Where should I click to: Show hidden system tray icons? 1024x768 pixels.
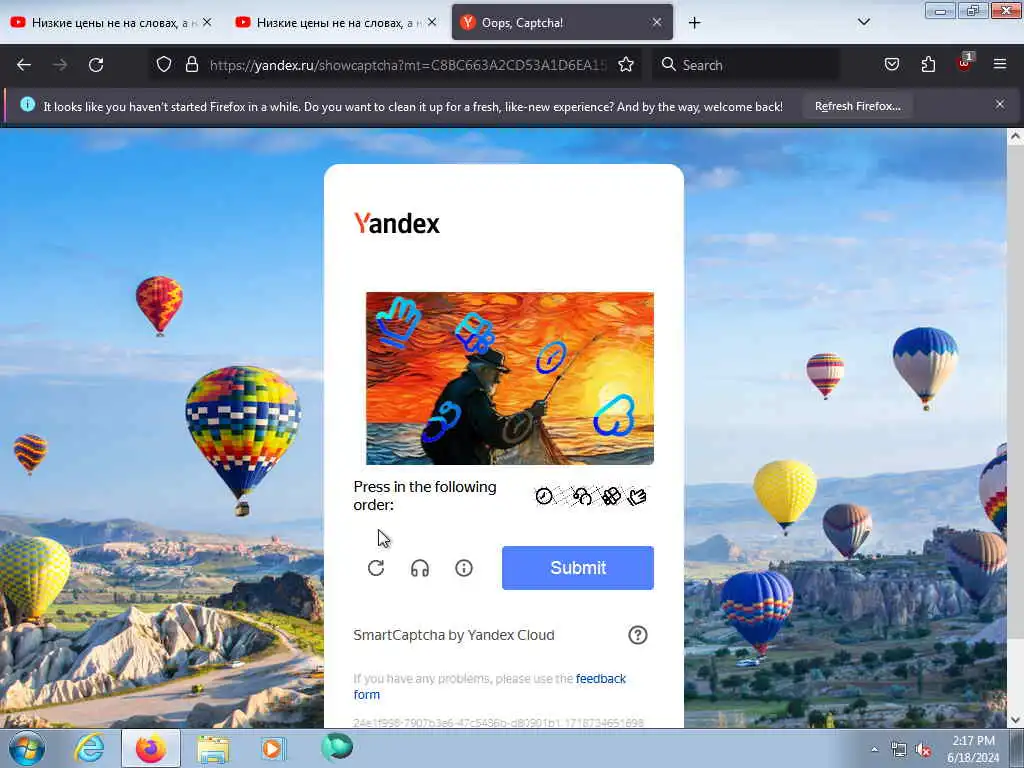[874, 749]
